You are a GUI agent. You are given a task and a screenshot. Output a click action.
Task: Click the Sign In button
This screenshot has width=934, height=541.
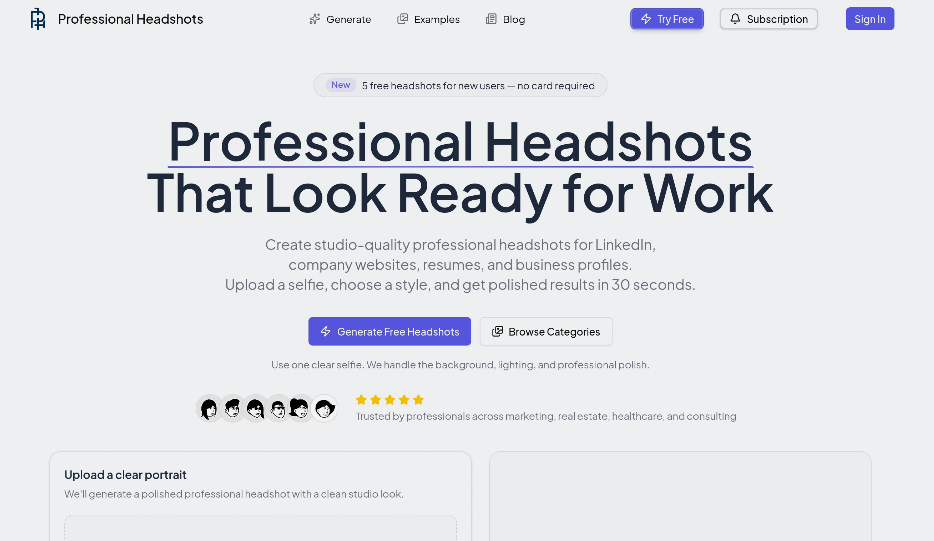pos(870,19)
